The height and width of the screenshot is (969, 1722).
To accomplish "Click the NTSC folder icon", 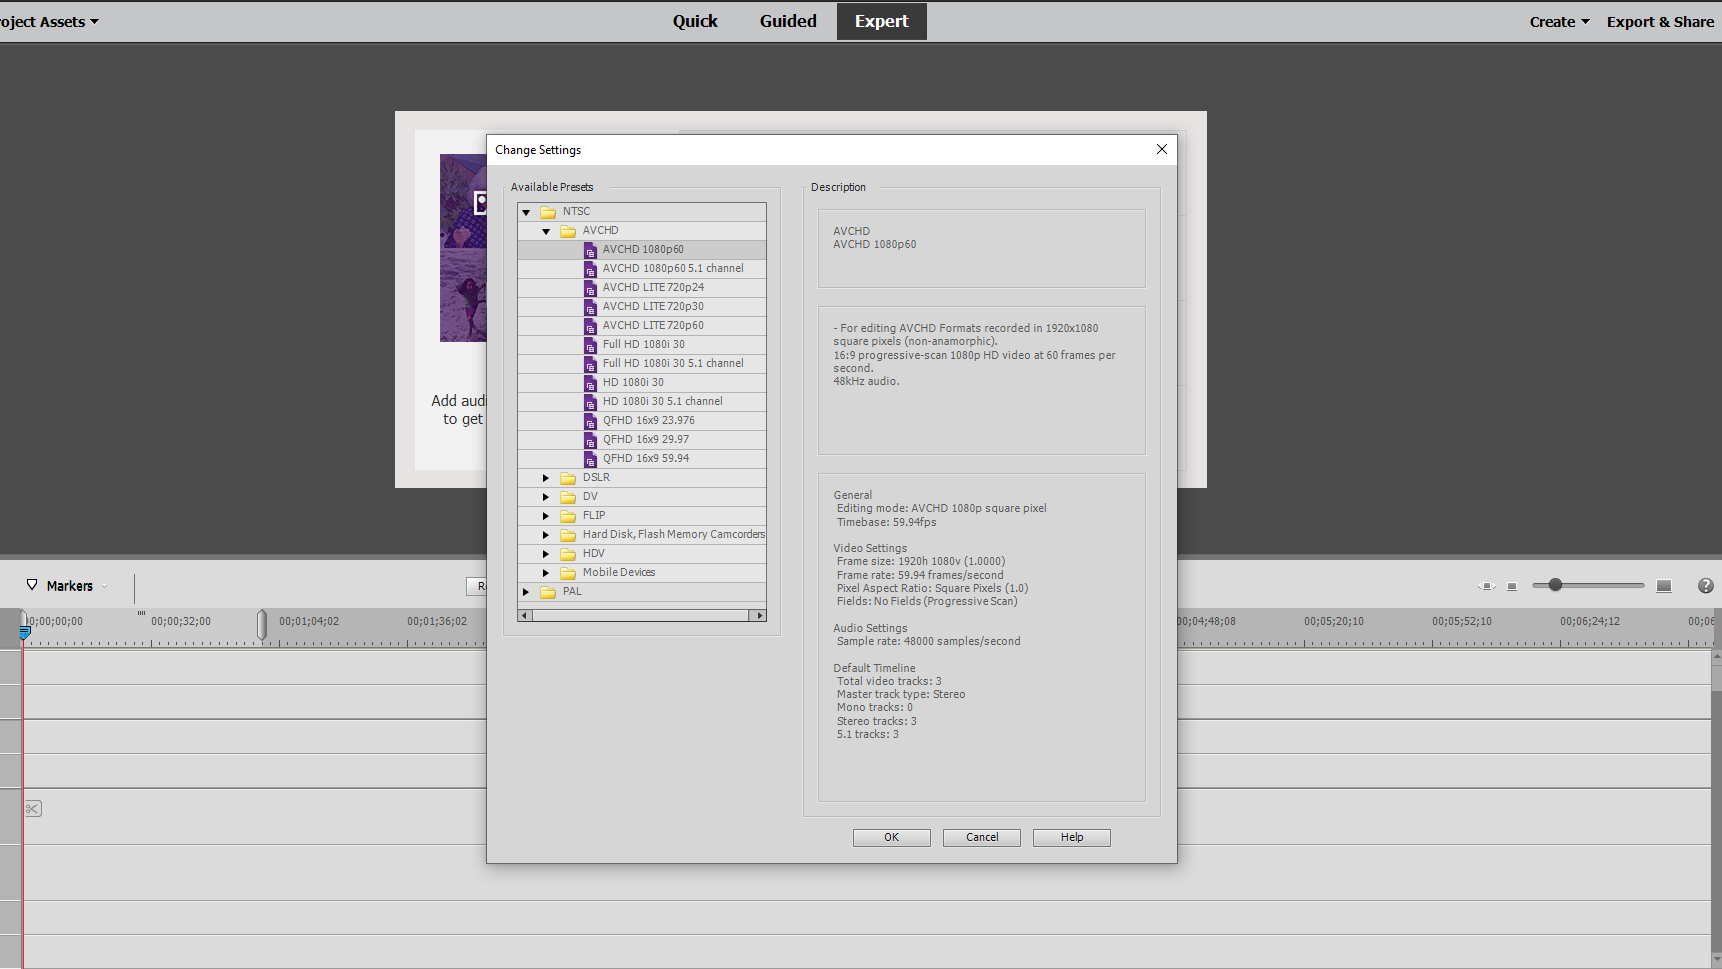I will click(547, 211).
